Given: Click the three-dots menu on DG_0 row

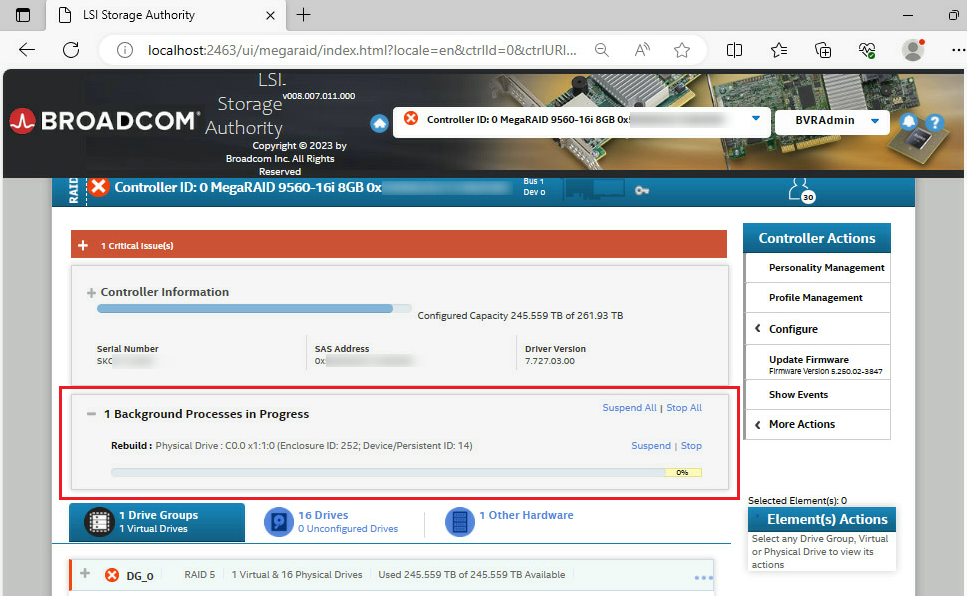Looking at the screenshot, I should tap(703, 578).
